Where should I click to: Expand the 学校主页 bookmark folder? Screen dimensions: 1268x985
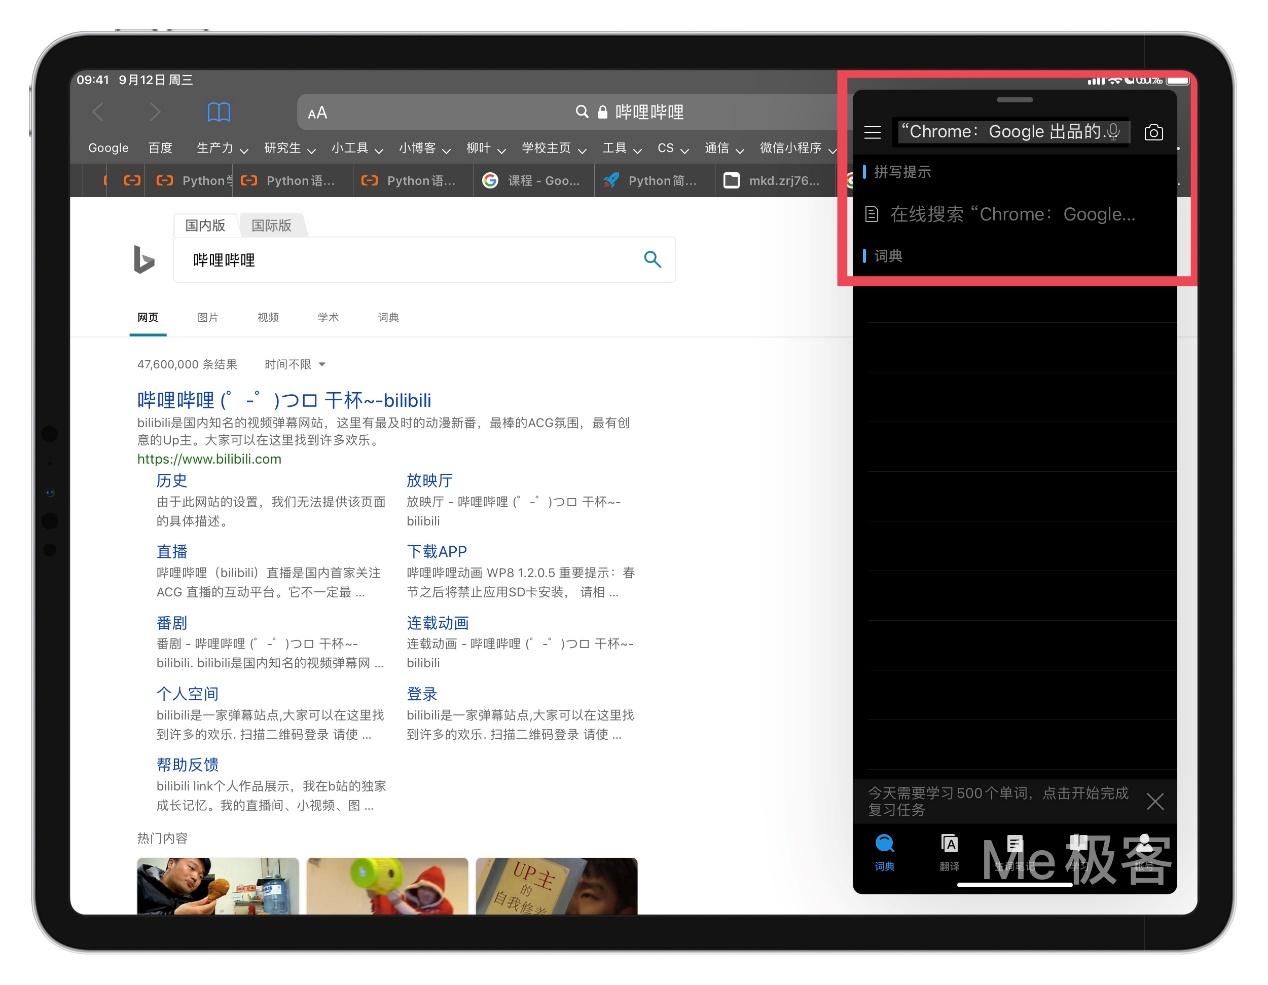point(554,148)
